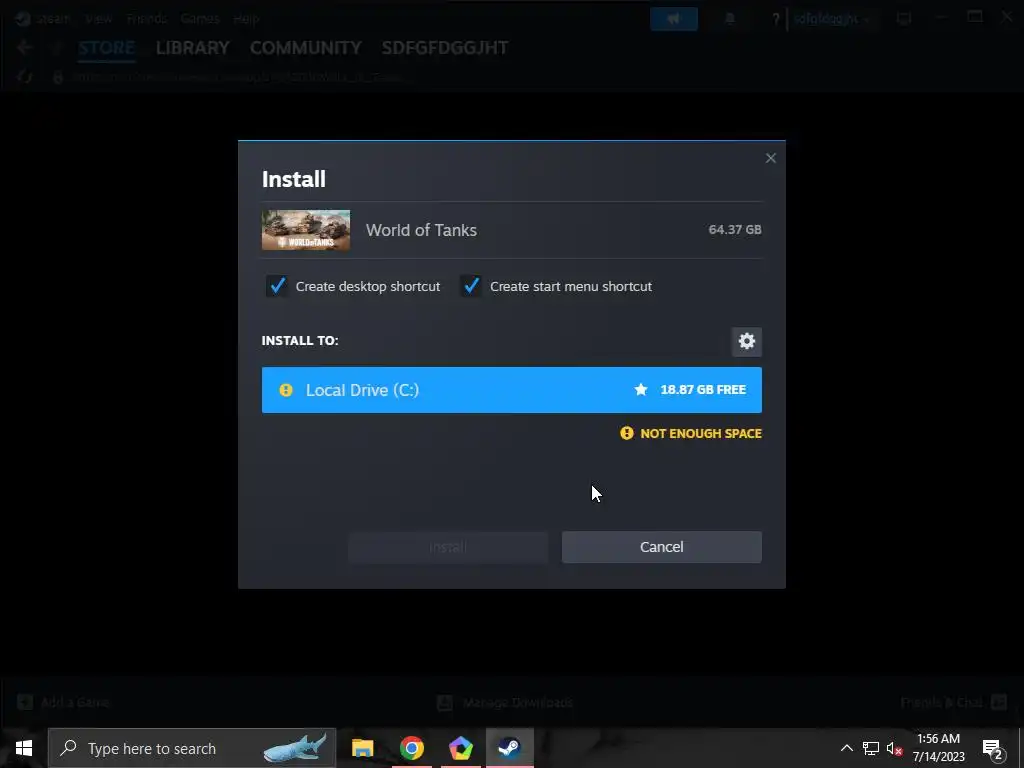The height and width of the screenshot is (768, 1024).
Task: Open Steam notifications bell
Action: 730,19
